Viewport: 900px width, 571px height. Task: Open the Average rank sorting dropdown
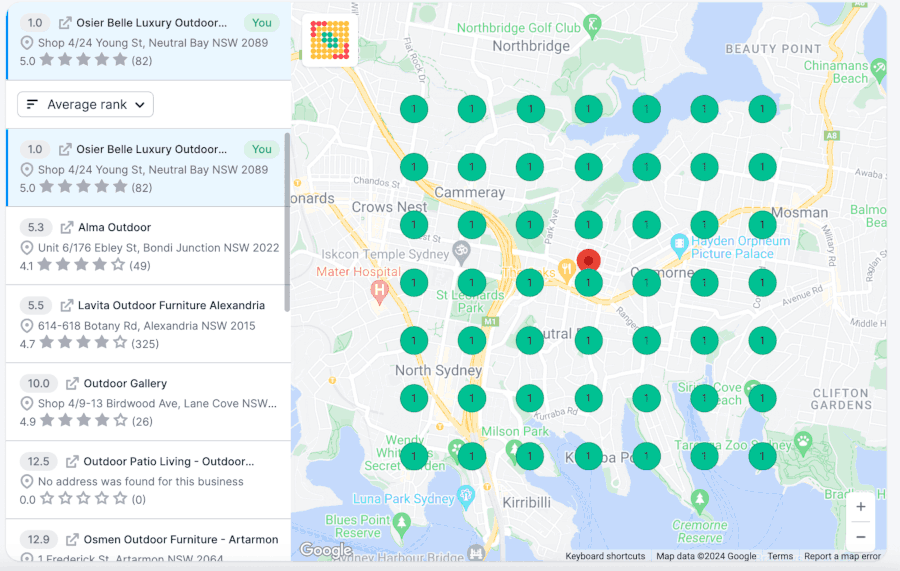(86, 104)
